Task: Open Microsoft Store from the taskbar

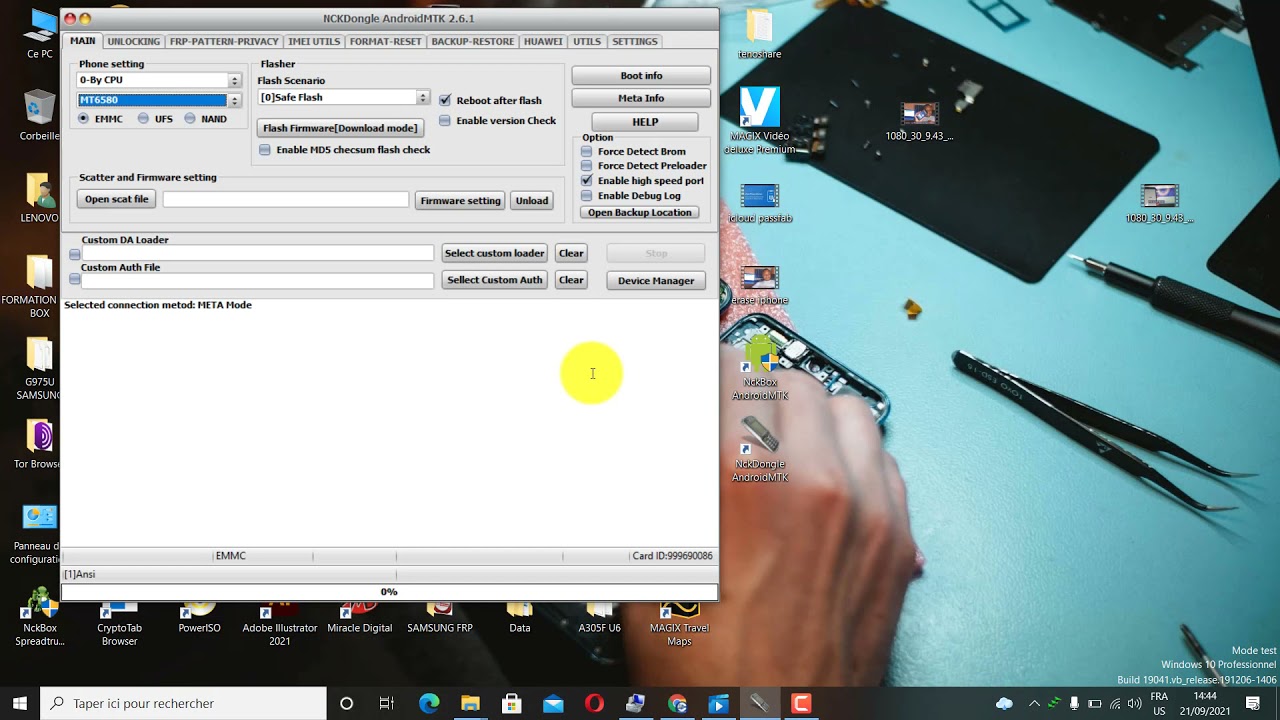Action: coord(511,704)
